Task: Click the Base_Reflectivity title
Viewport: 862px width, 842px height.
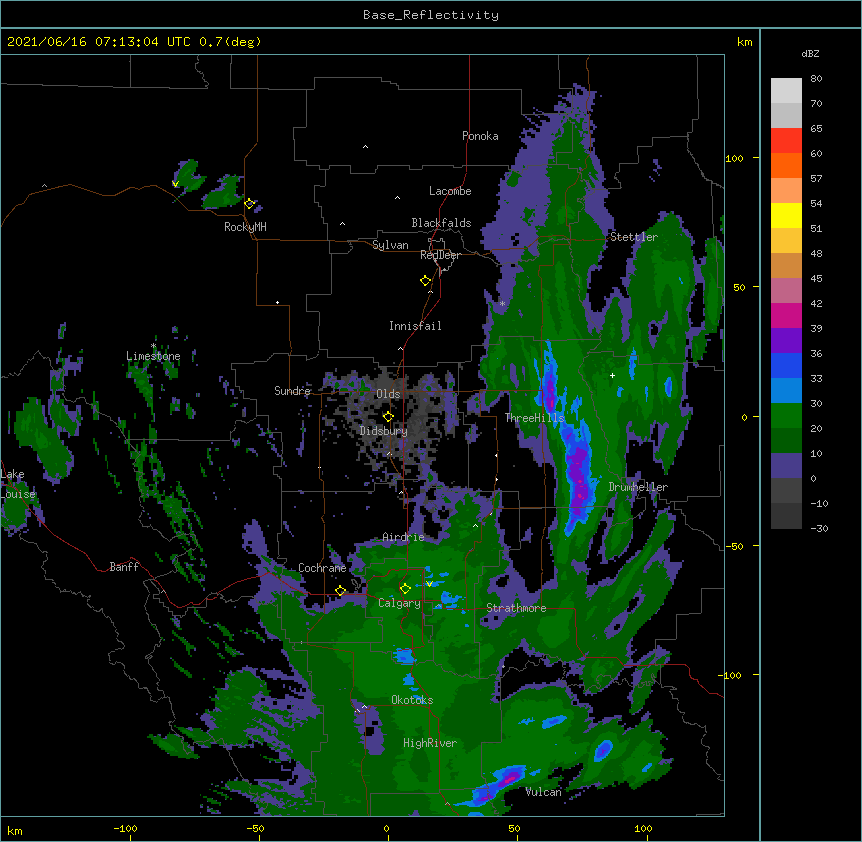Action: tap(431, 15)
